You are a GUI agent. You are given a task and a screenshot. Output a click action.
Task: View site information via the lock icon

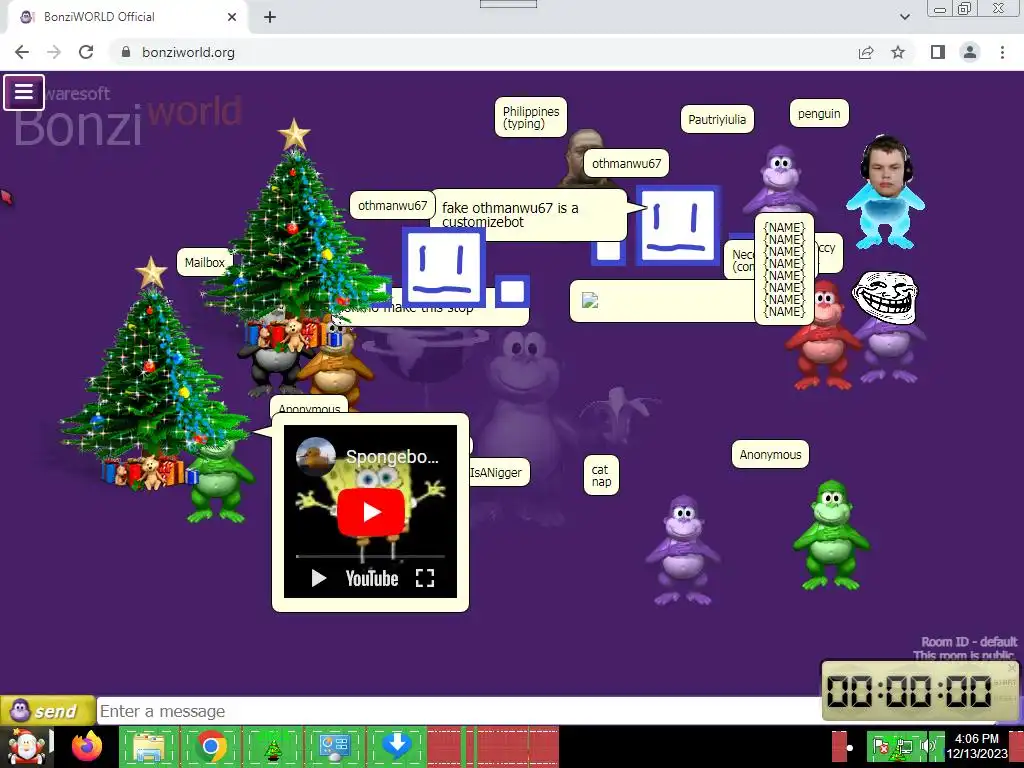126,52
